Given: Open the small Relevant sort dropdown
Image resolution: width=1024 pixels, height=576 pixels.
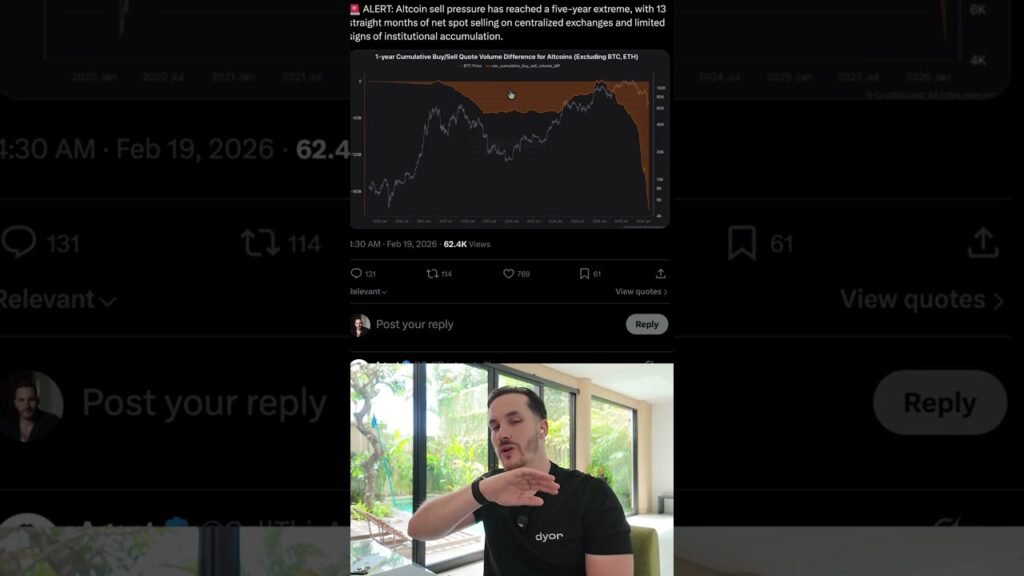Looking at the screenshot, I should coord(369,292).
